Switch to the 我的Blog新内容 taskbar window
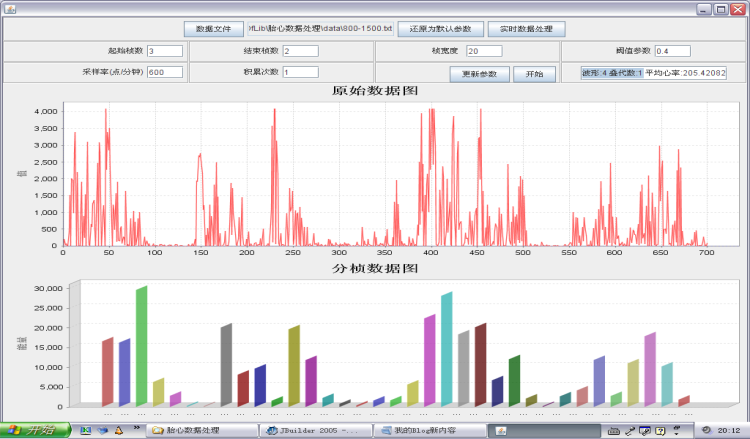The height and width of the screenshot is (439, 750). point(430,430)
